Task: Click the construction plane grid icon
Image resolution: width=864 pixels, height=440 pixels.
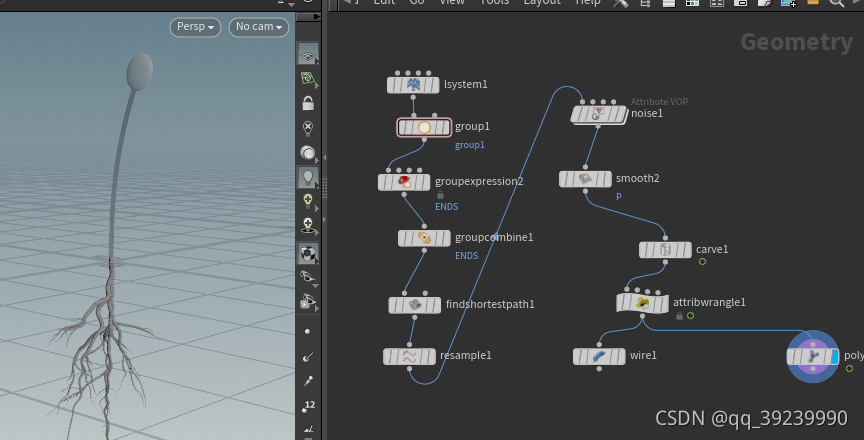Action: (x=308, y=54)
